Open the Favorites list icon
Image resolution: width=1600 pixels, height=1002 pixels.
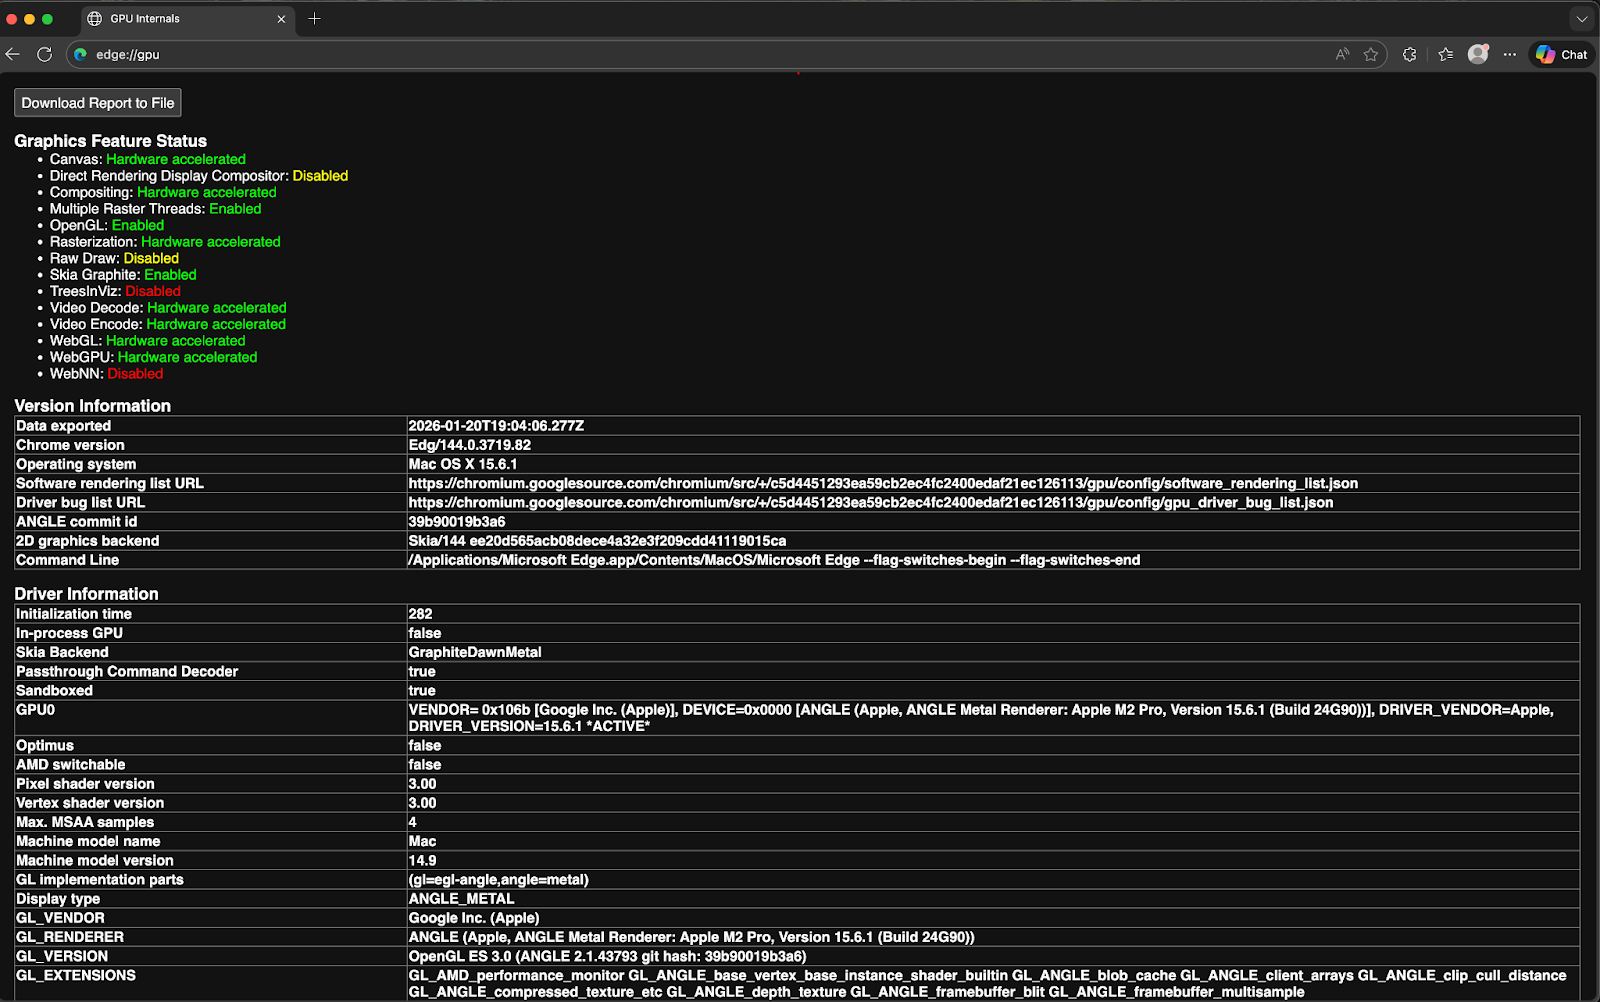pos(1445,55)
